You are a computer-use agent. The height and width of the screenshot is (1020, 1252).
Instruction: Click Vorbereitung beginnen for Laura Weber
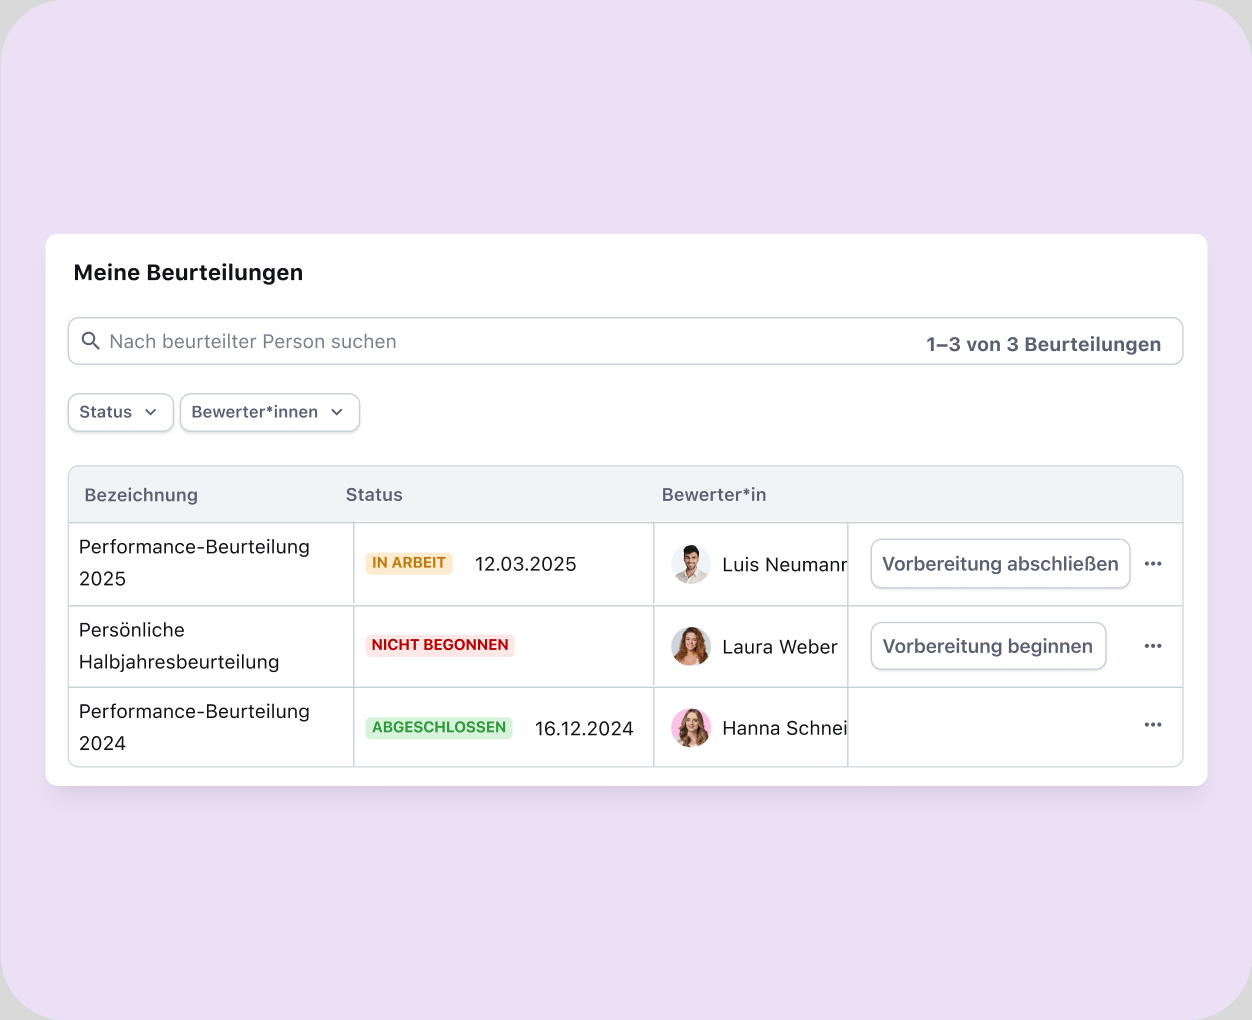(988, 646)
